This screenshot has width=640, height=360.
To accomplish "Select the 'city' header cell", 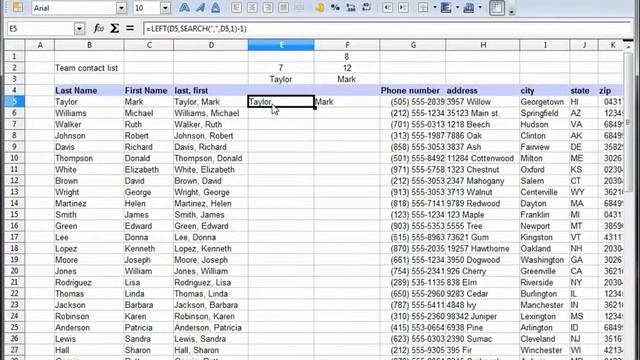I will tap(545, 91).
